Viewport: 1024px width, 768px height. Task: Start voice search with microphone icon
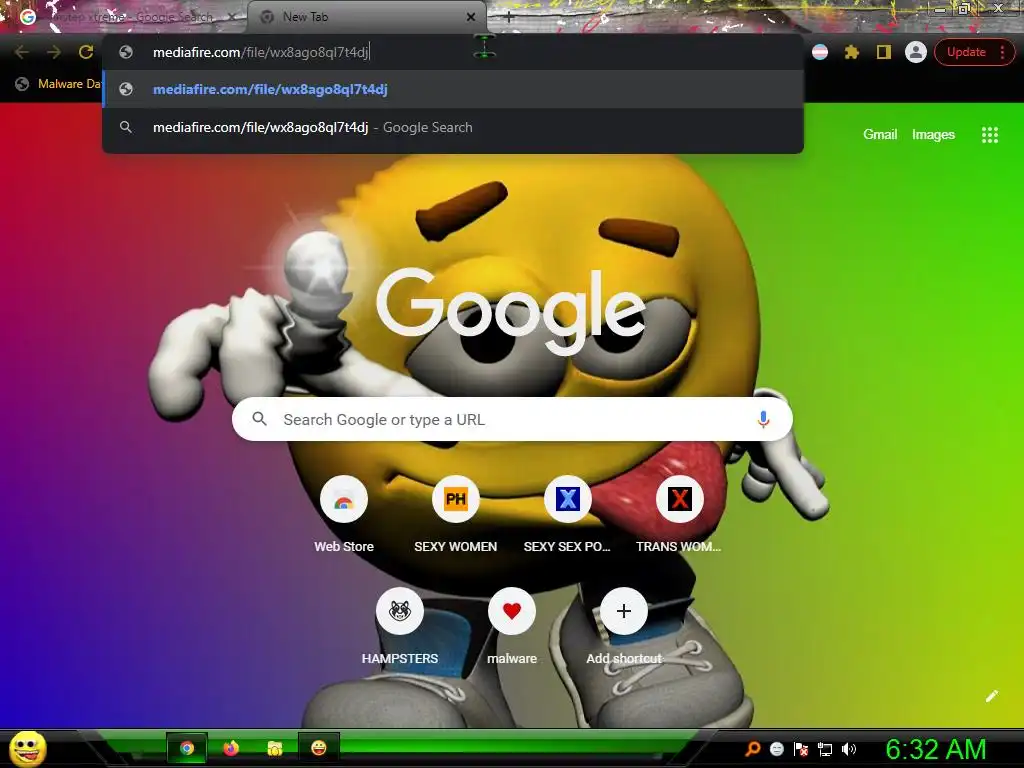tap(763, 419)
